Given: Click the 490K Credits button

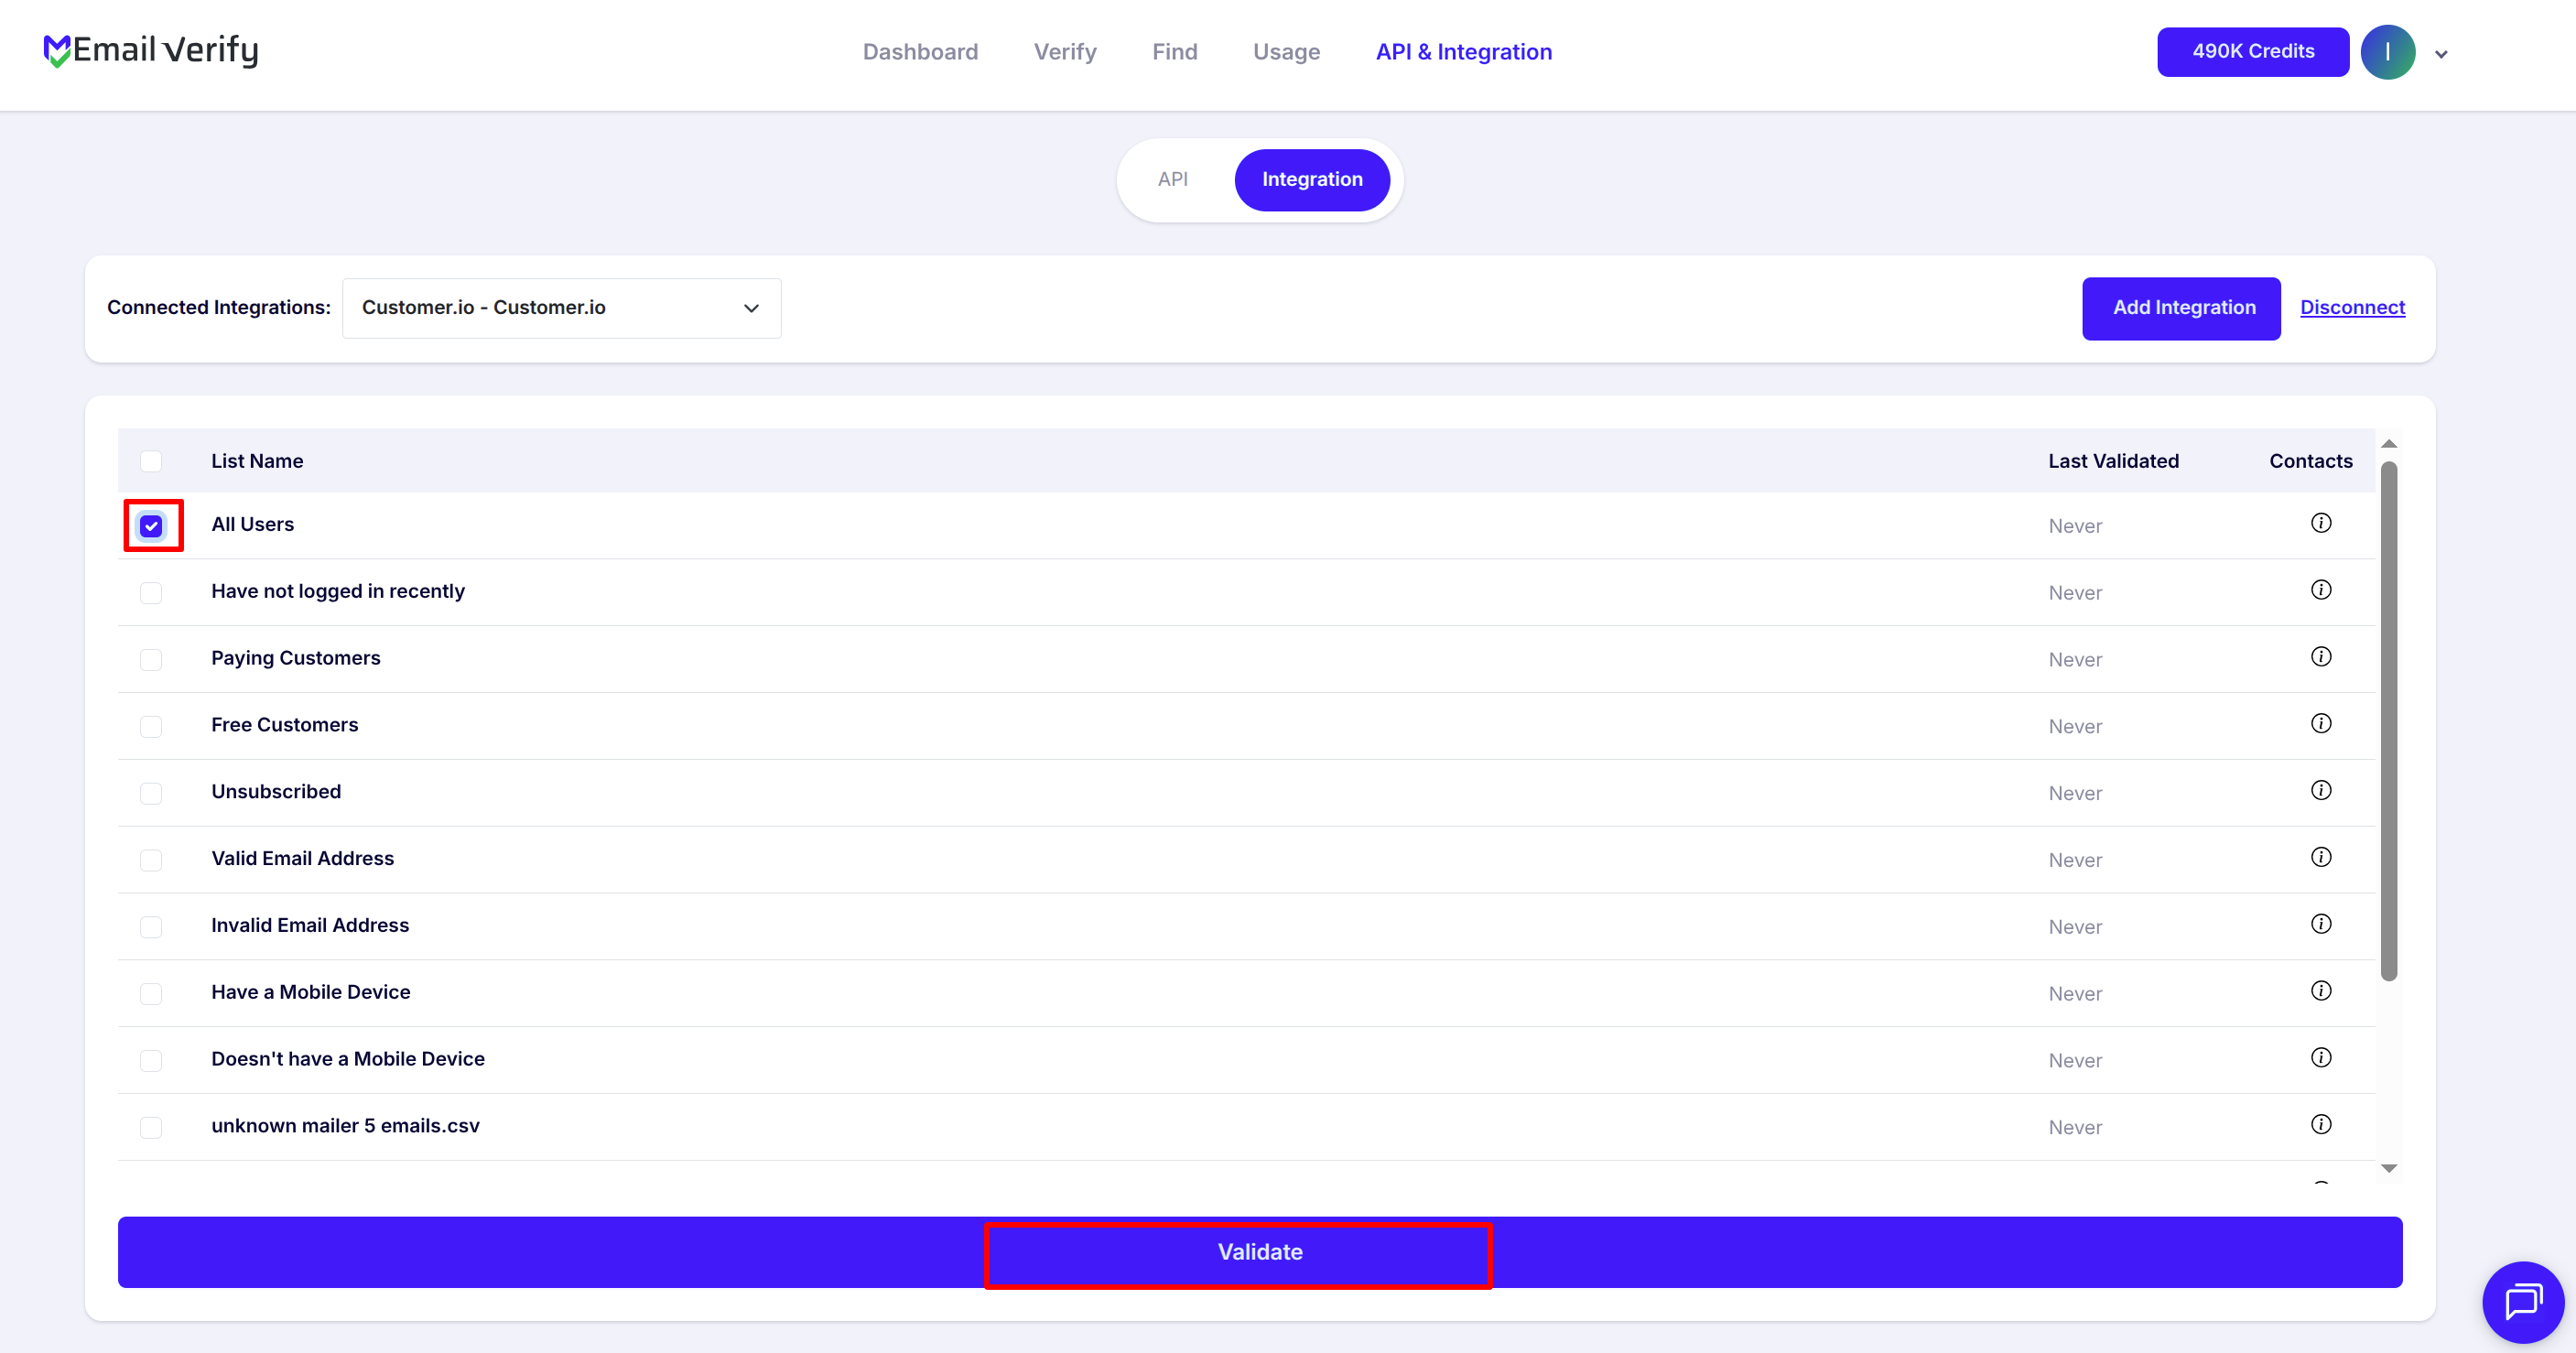Looking at the screenshot, I should tap(2253, 52).
